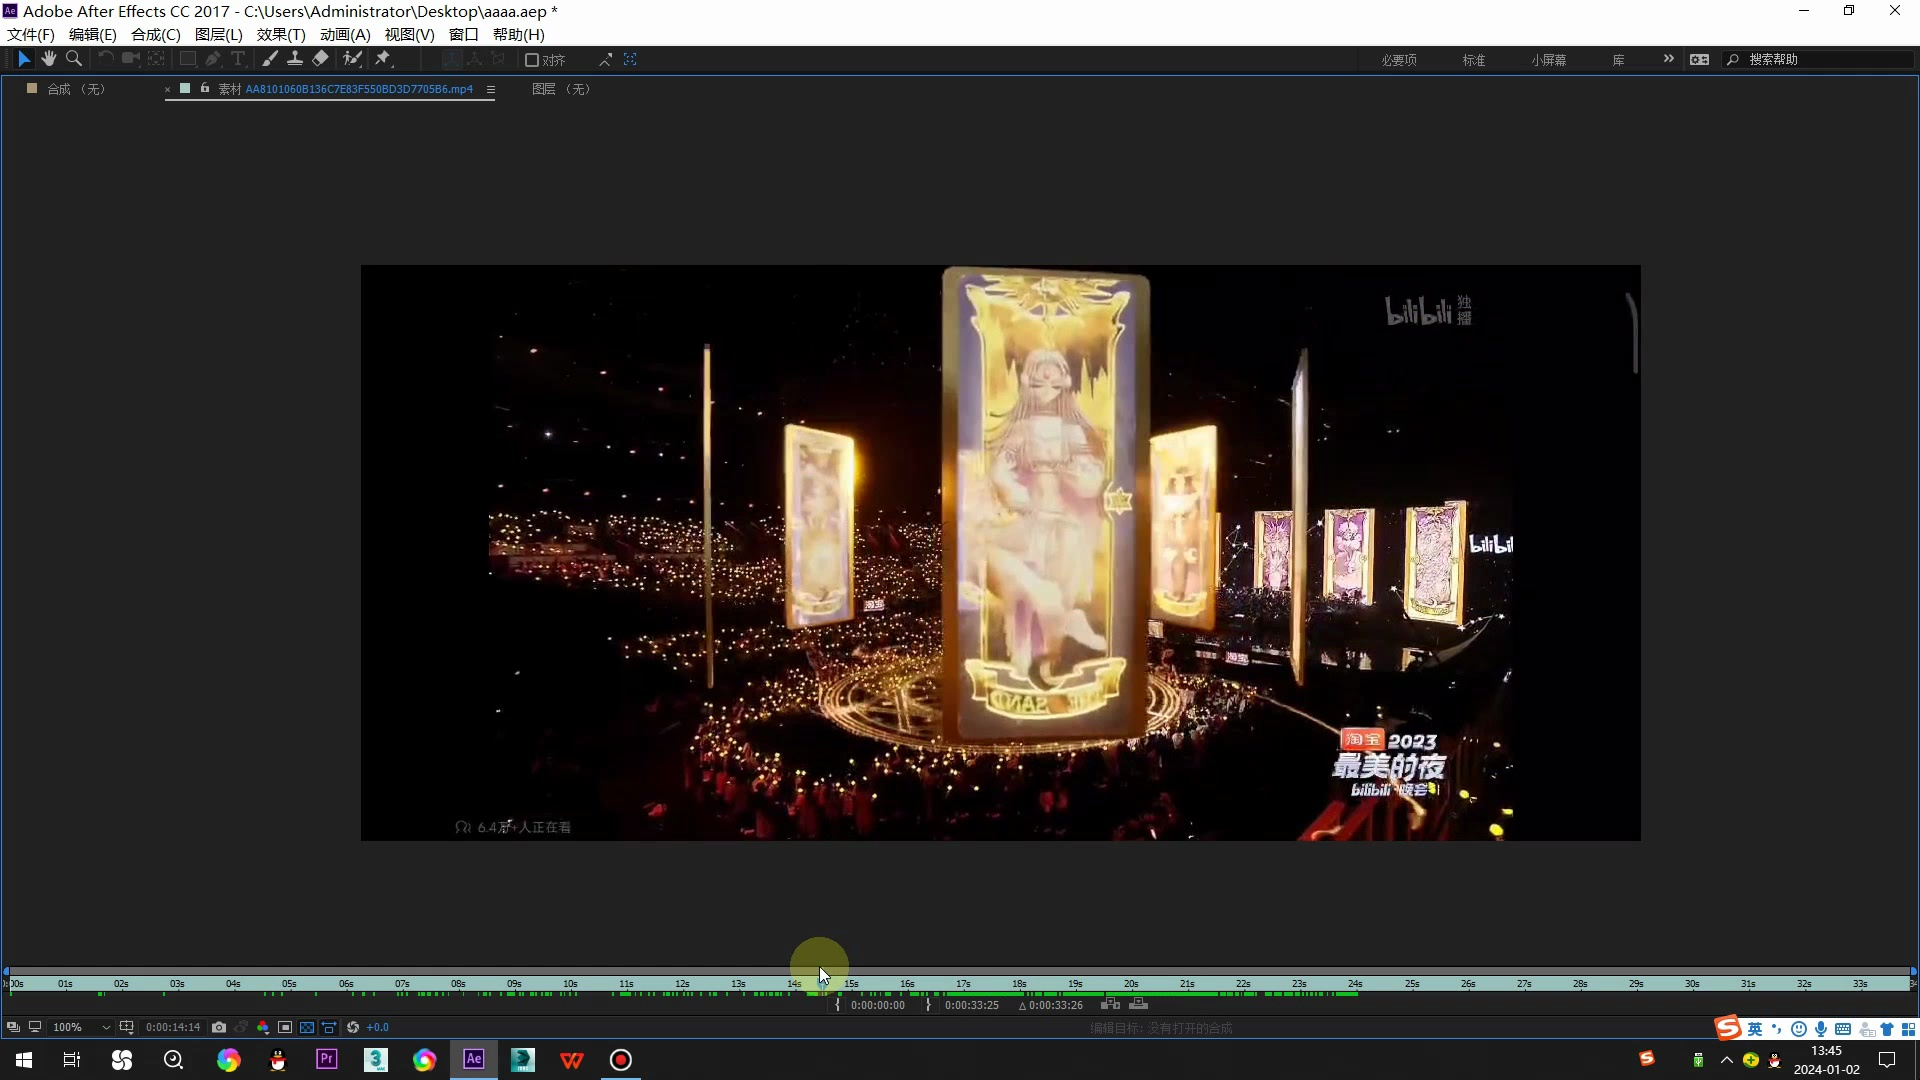The width and height of the screenshot is (1920, 1080).
Task: Click reset exposure aperture icon
Action: [353, 1027]
